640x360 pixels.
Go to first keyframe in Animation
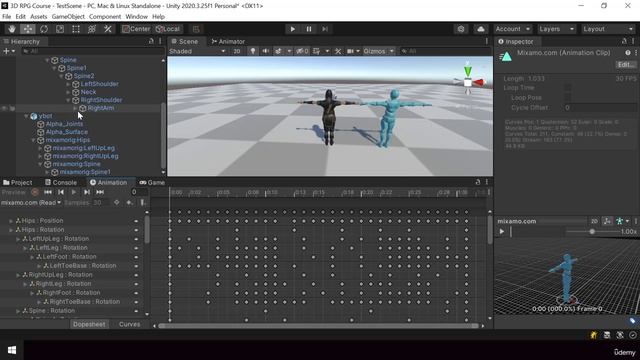pos(48,192)
